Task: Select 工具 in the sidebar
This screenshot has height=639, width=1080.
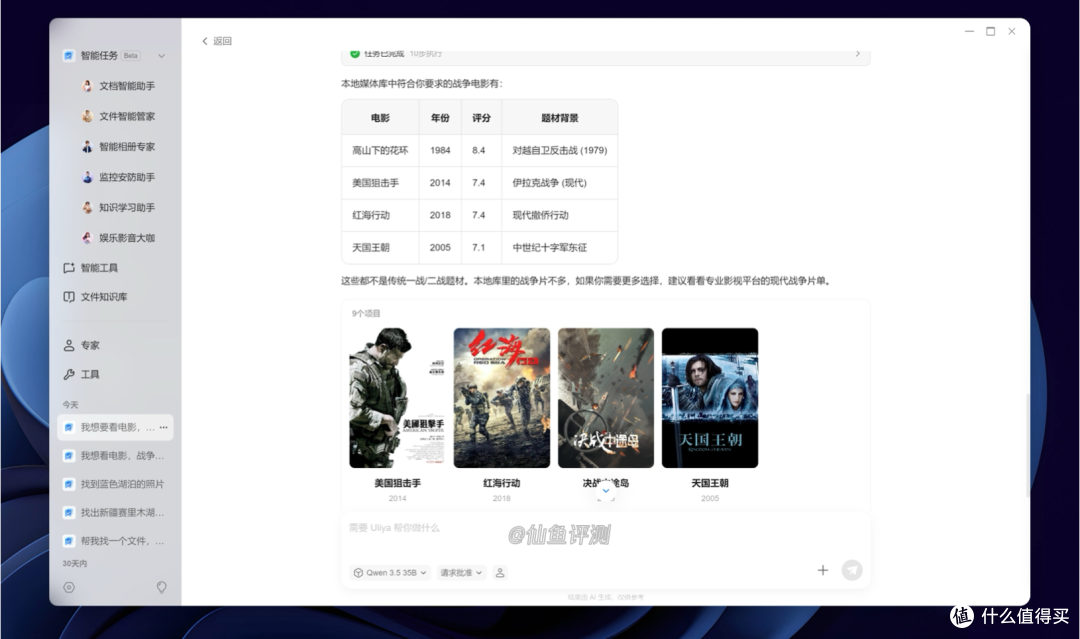Action: (x=82, y=374)
